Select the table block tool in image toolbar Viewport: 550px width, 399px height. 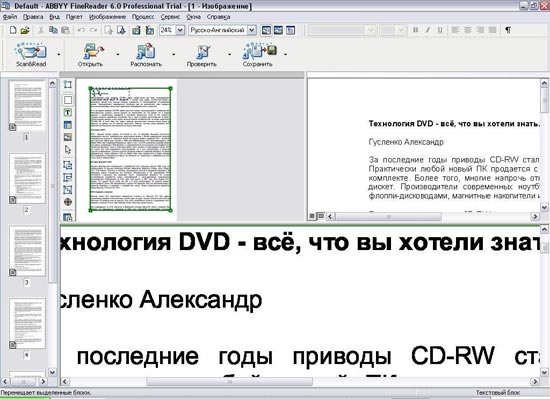[x=68, y=125]
